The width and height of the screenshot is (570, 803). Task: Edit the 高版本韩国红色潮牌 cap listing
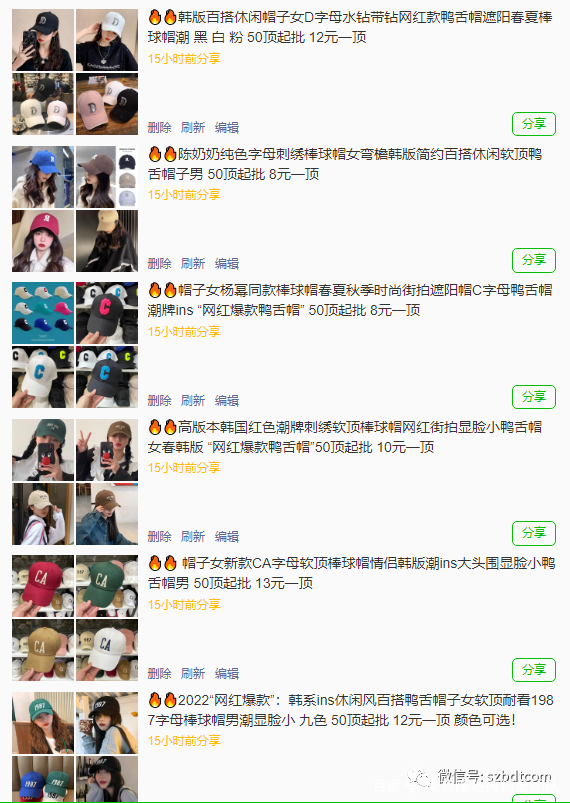coord(226,537)
